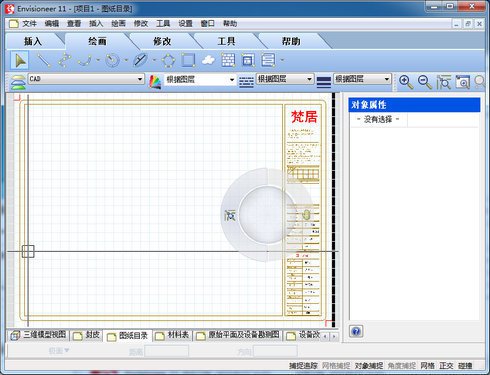The width and height of the screenshot is (490, 375).
Task: Switch to the 修改 ribbon tab
Action: click(x=162, y=41)
